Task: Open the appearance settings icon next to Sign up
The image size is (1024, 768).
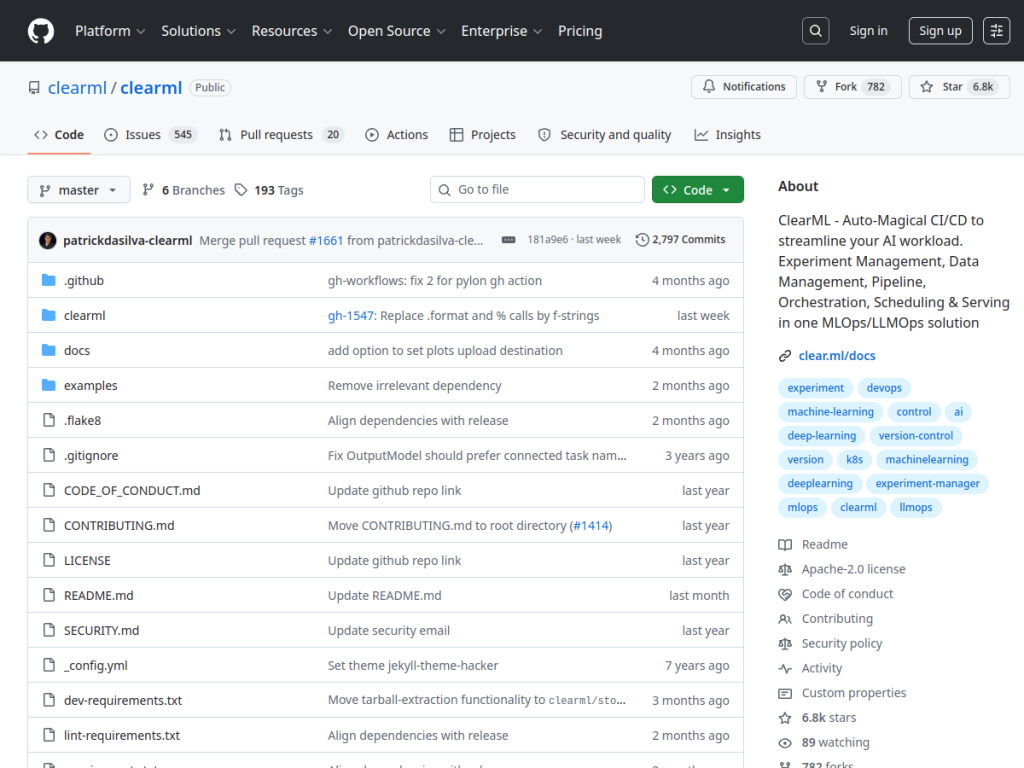Action: click(x=997, y=31)
